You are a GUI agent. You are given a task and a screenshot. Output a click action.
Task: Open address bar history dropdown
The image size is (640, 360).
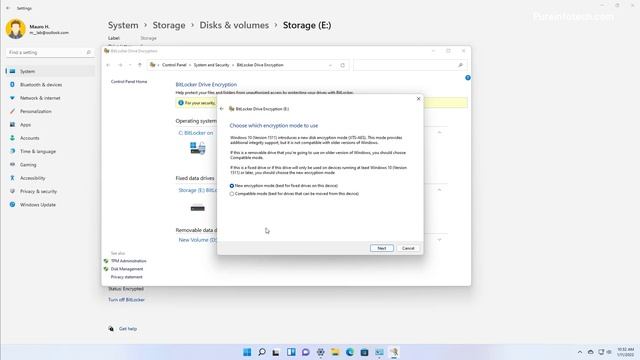point(330,65)
